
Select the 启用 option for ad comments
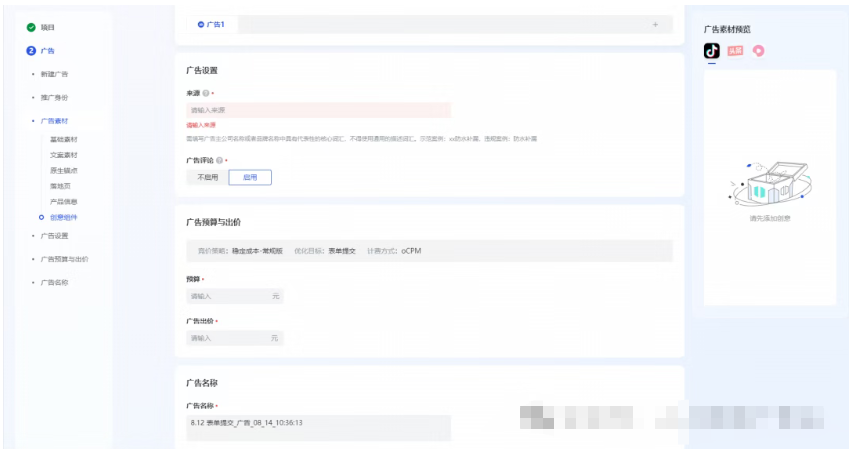pyautogui.click(x=250, y=177)
